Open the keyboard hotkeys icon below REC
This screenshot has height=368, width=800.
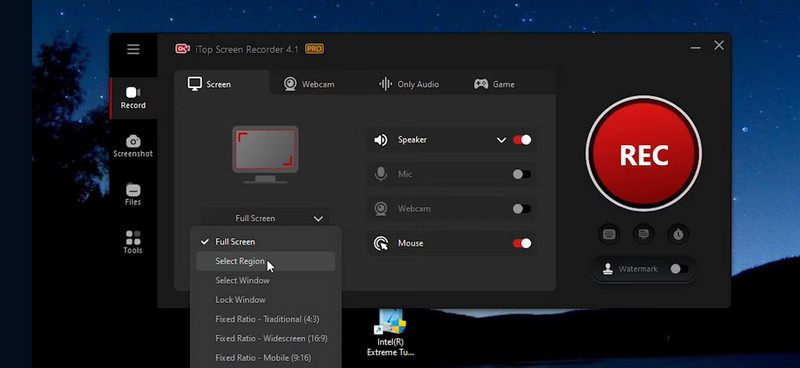[x=609, y=234]
